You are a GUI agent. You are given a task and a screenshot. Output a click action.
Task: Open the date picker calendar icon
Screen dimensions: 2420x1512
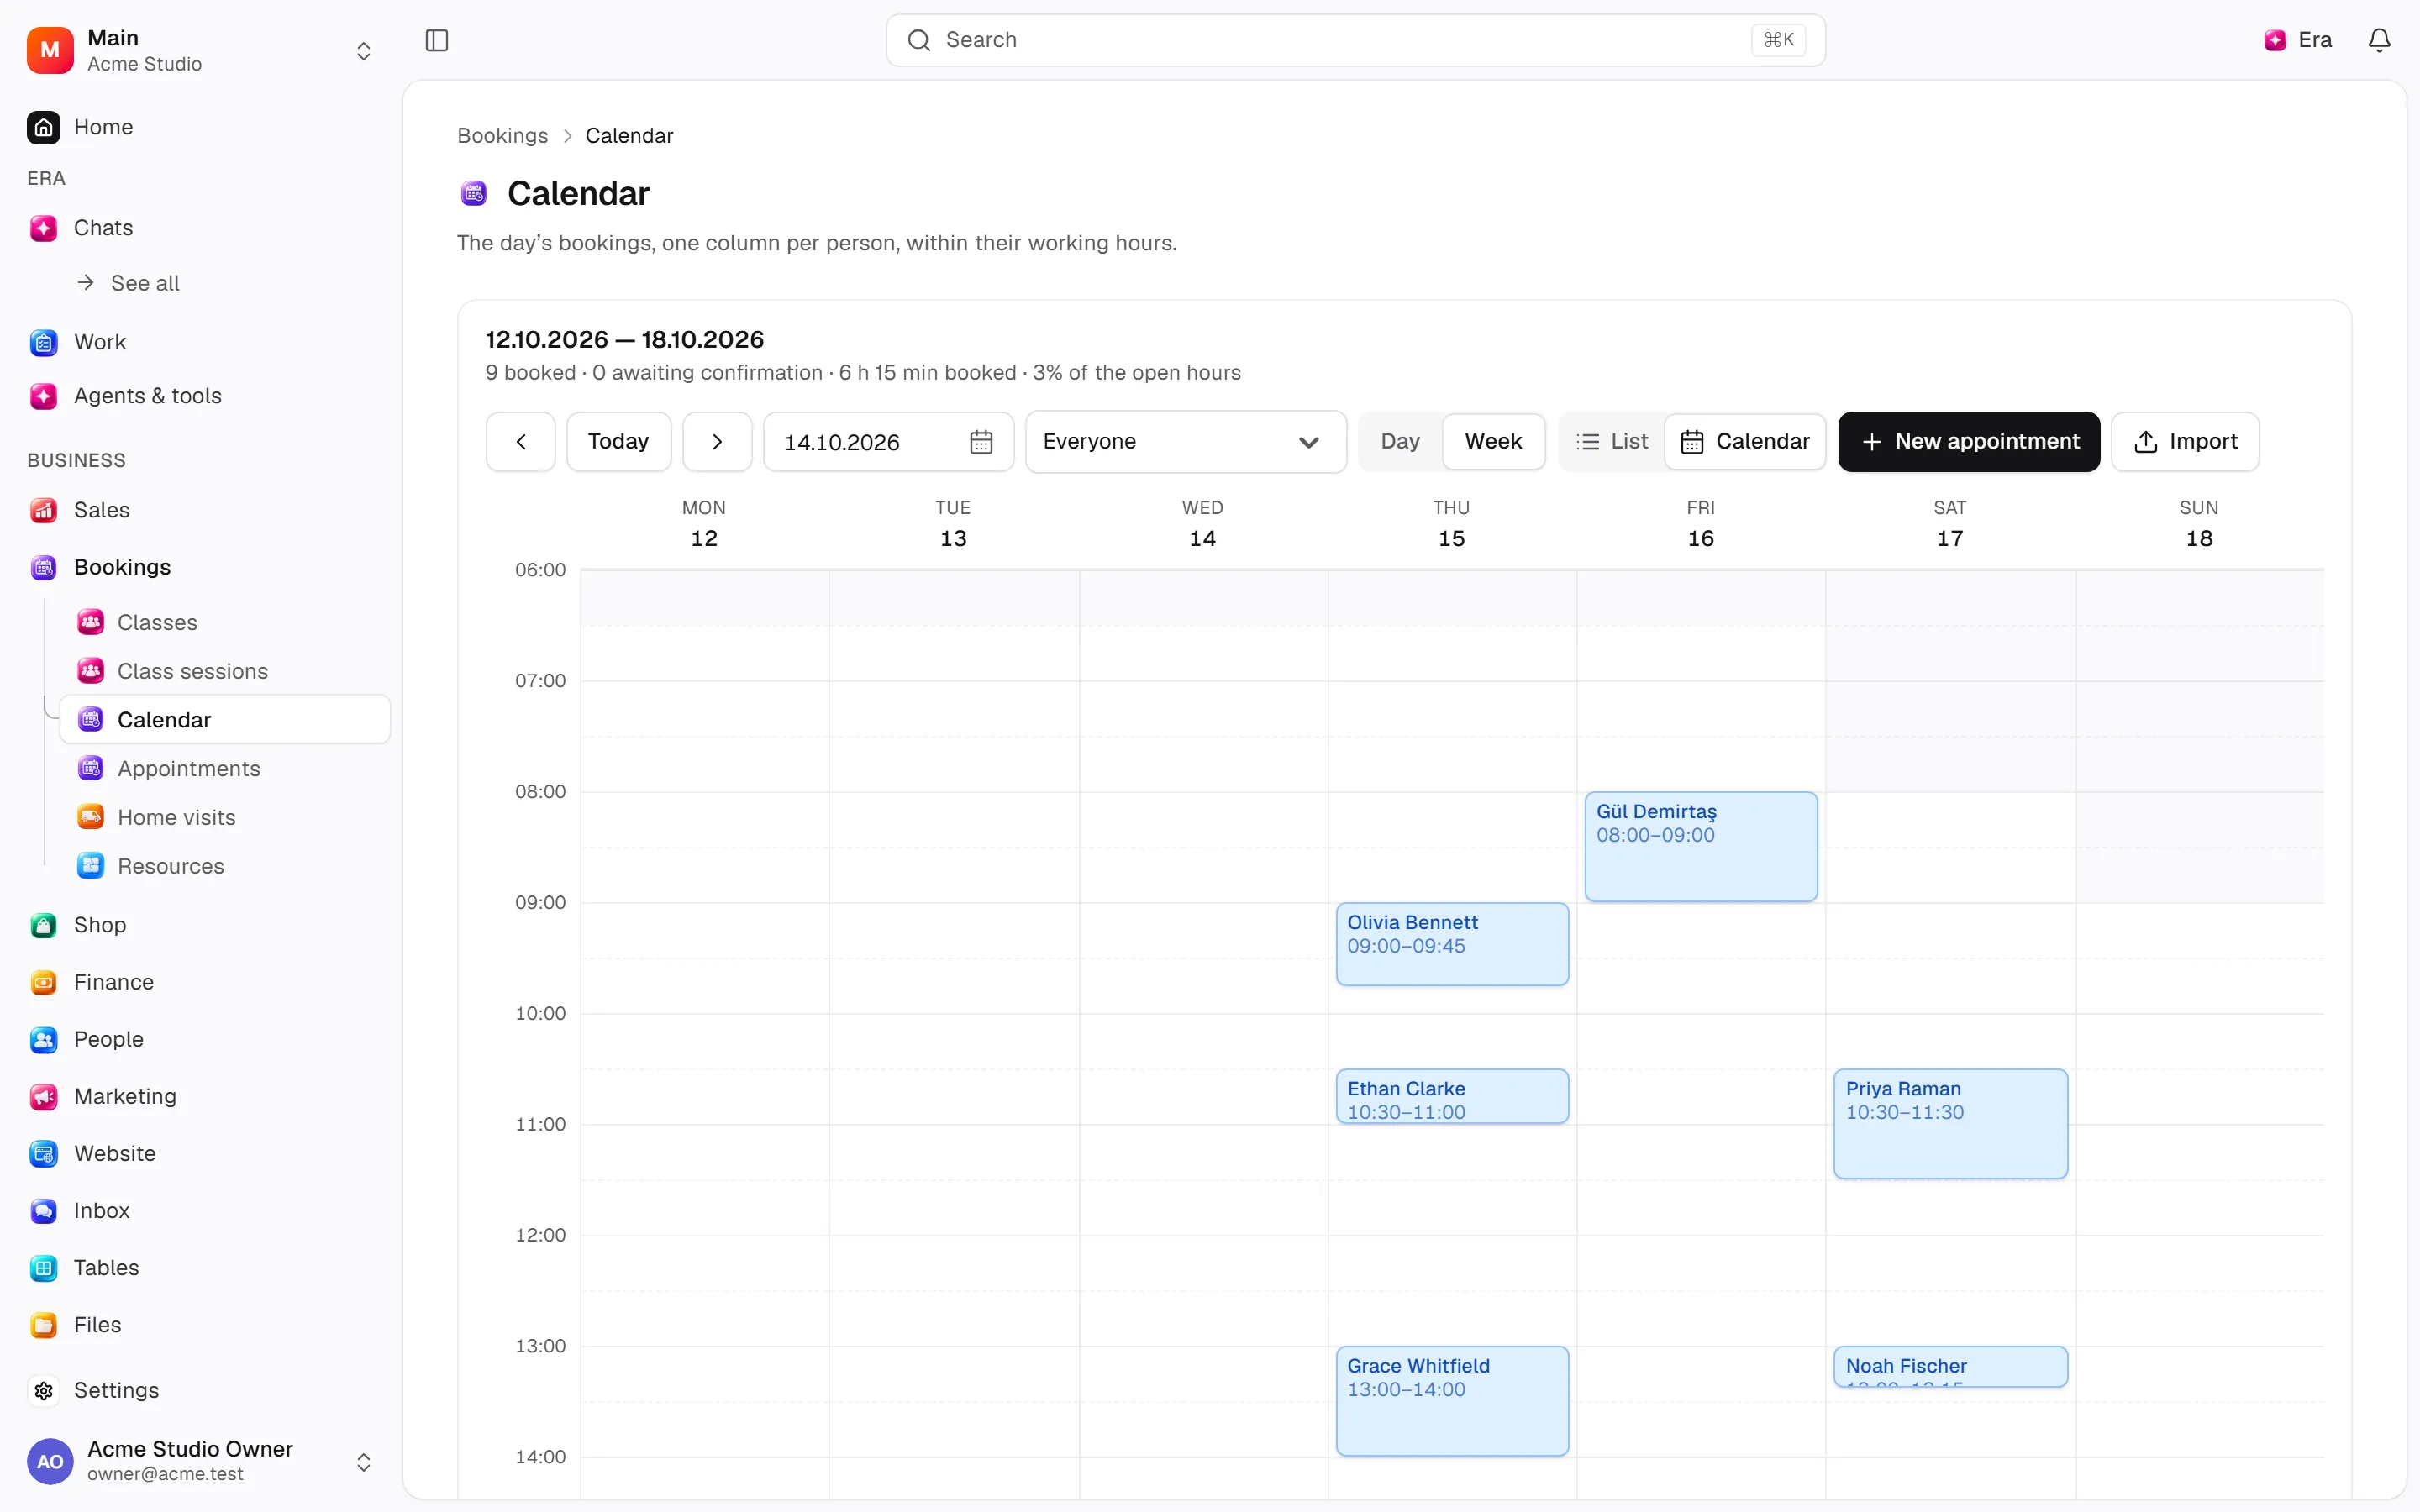981,442
